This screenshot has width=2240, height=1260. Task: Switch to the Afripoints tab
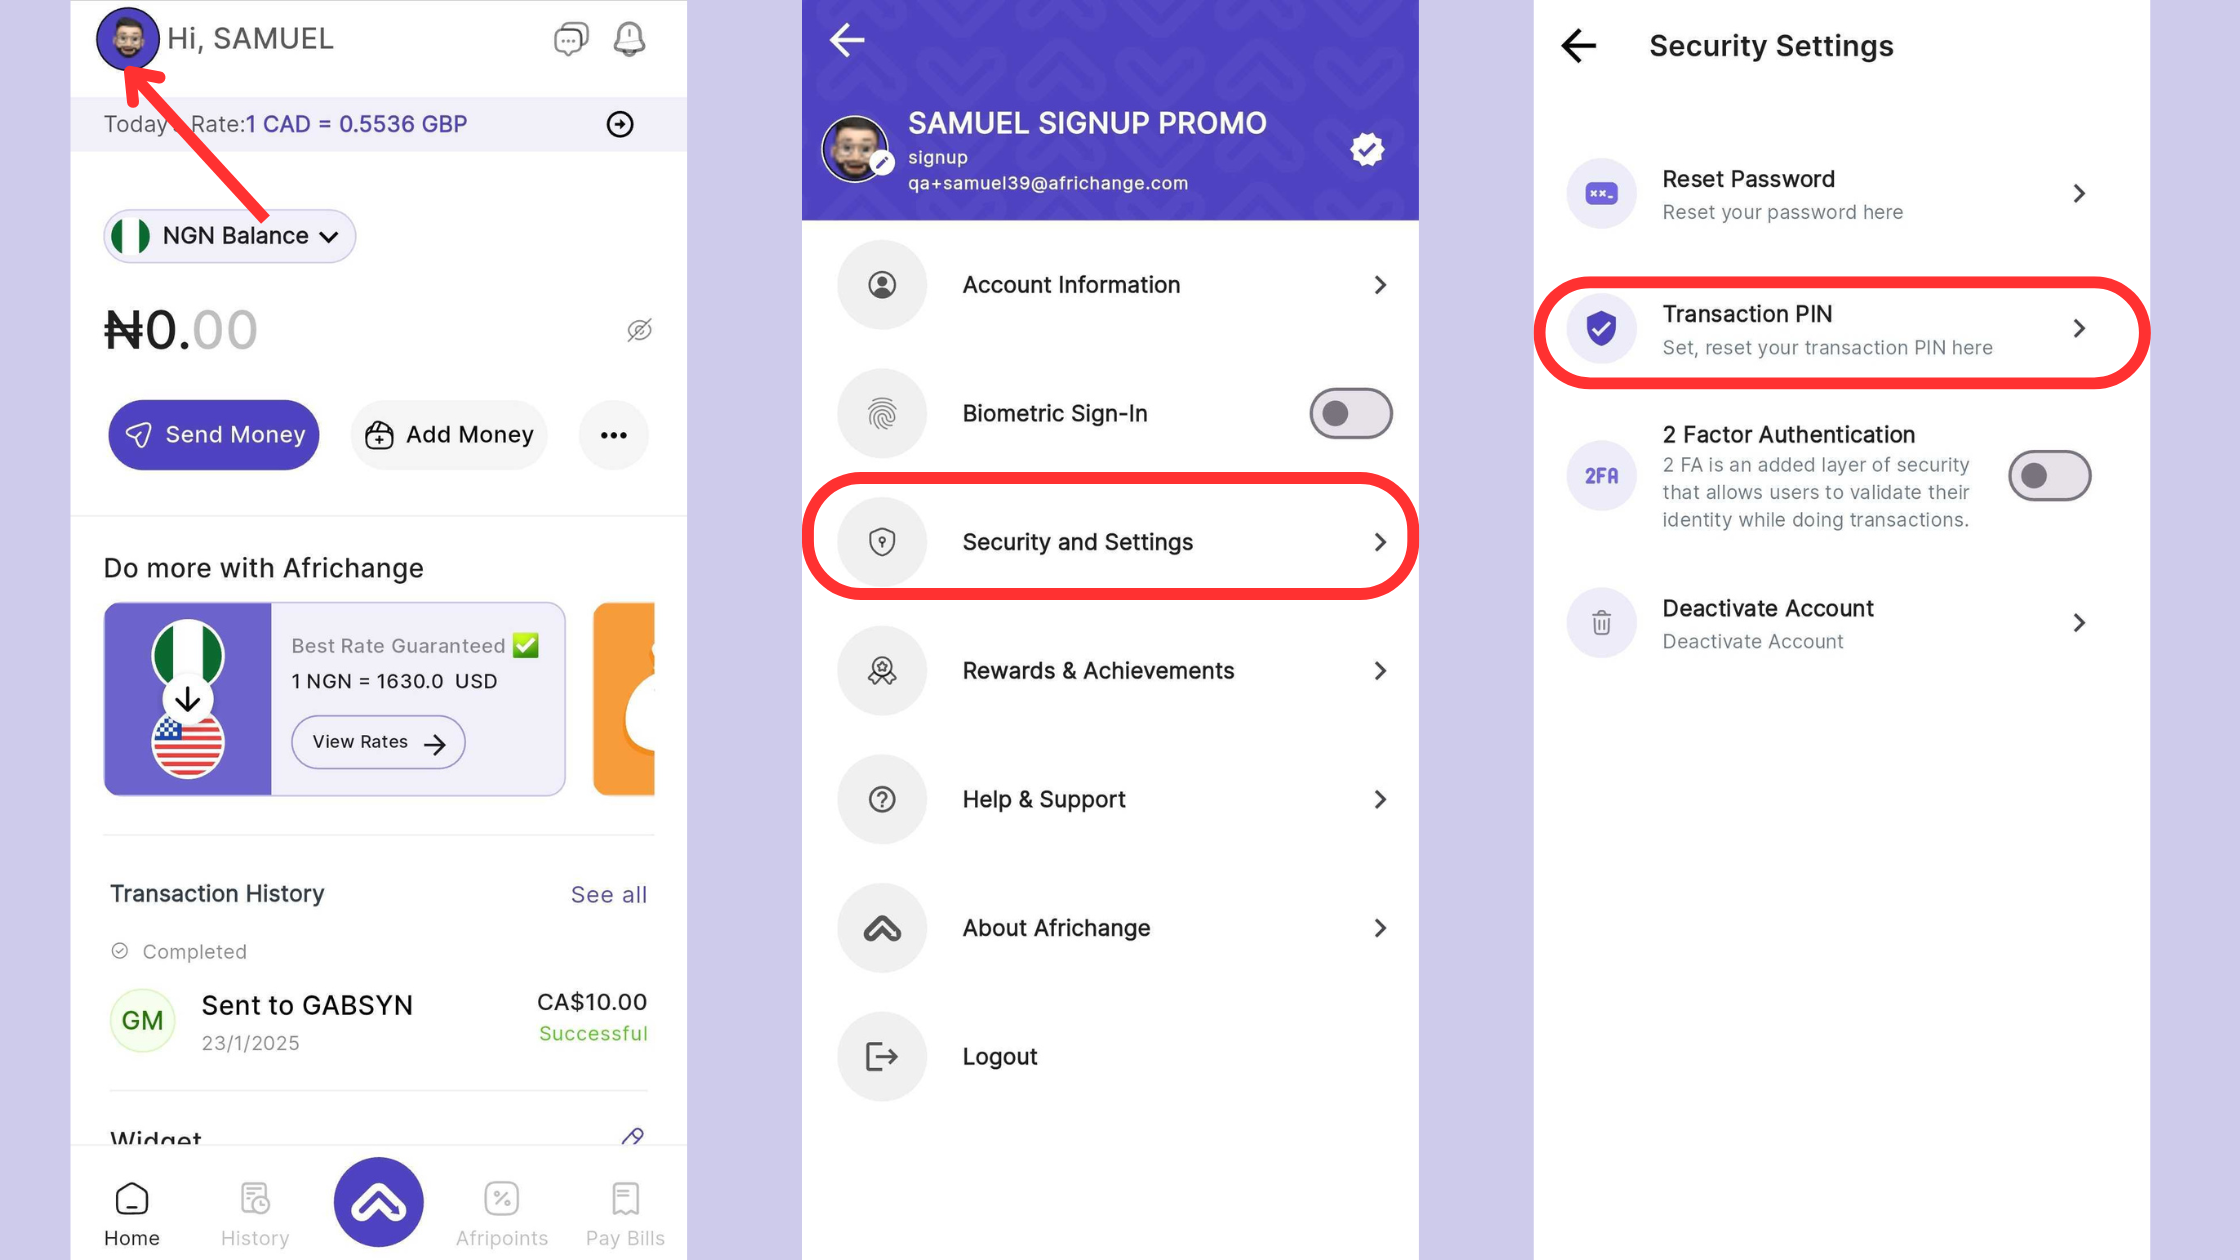click(x=502, y=1214)
